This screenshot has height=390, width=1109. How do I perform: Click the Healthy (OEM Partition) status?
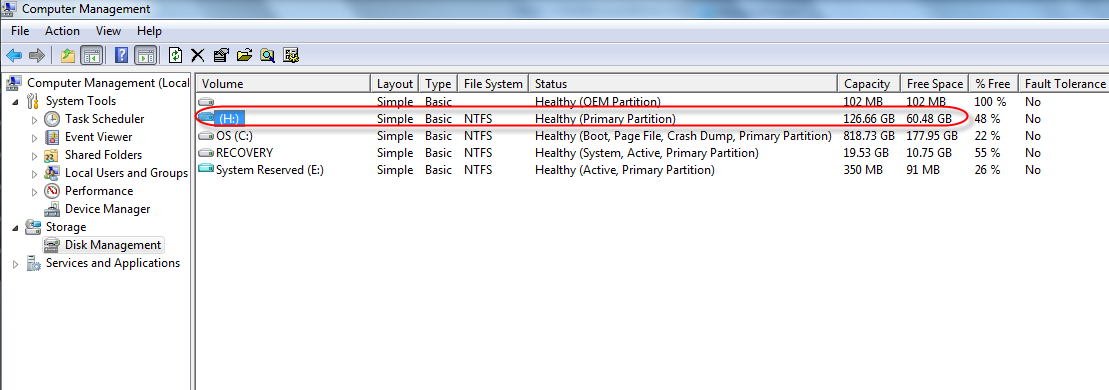click(x=598, y=102)
